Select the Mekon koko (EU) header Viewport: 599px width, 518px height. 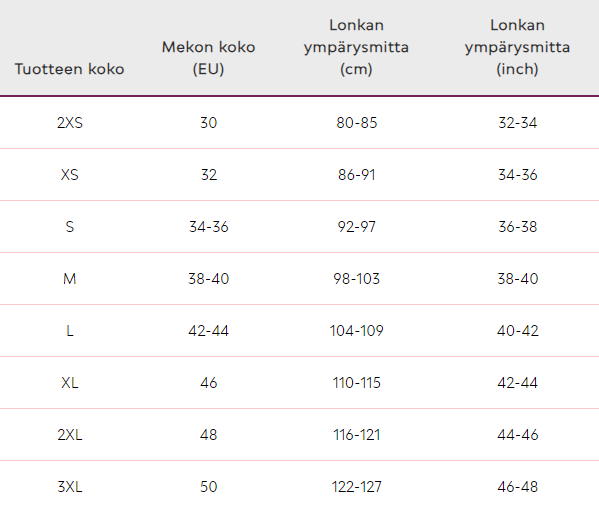pos(208,58)
